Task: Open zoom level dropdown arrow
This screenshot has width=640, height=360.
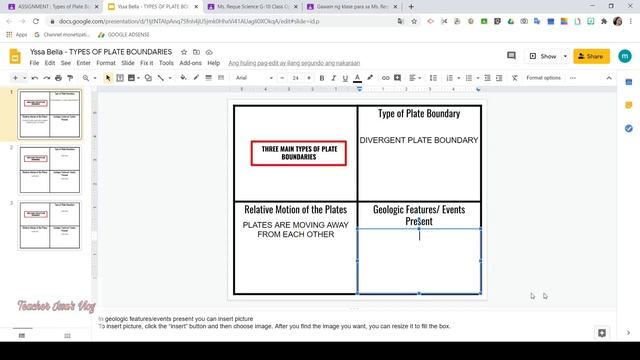Action: pyautogui.click(x=95, y=78)
